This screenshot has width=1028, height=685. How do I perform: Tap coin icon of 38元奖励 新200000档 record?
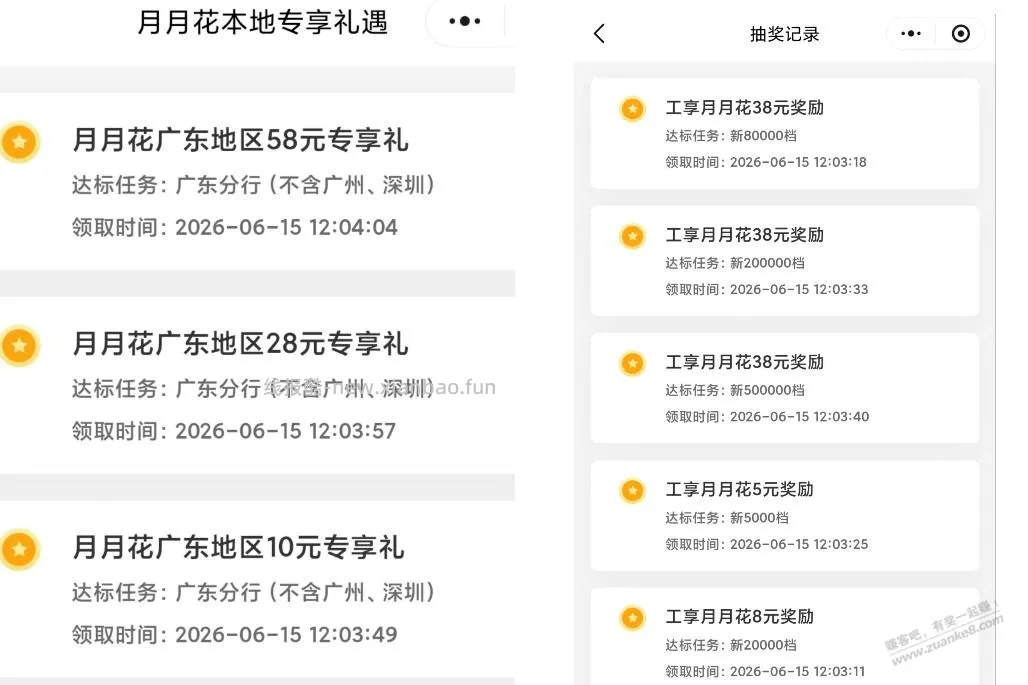[633, 236]
